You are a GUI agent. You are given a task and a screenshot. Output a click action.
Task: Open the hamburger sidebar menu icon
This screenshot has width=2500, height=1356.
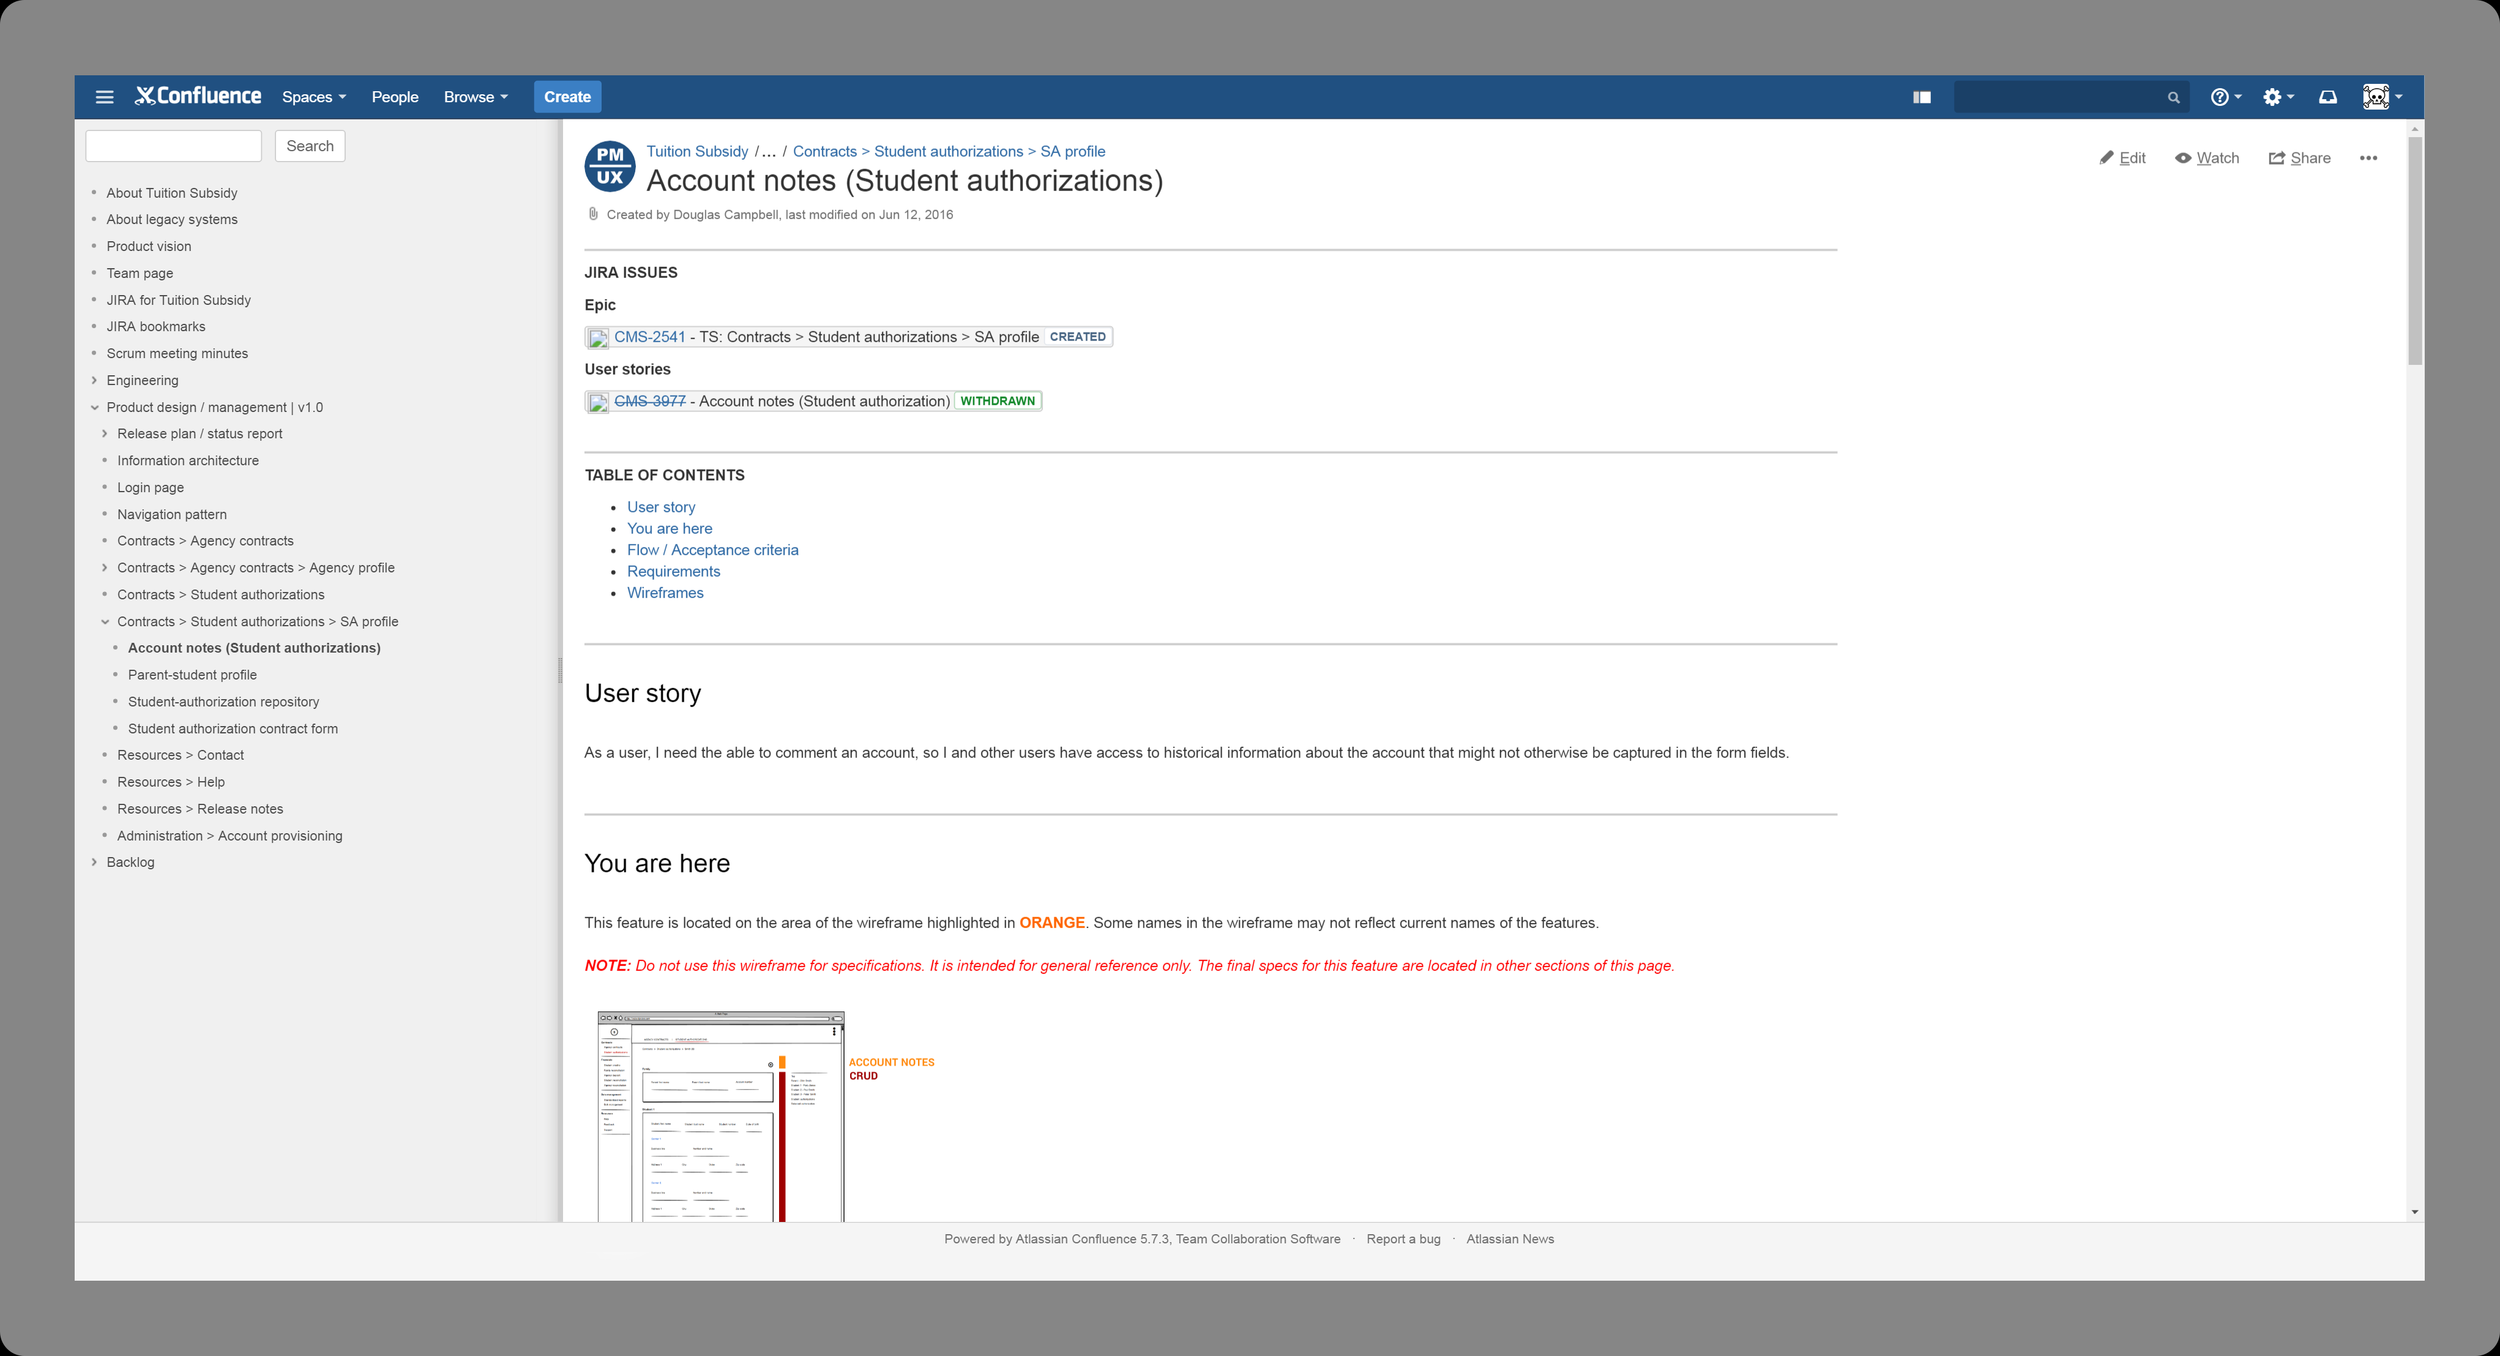point(104,97)
